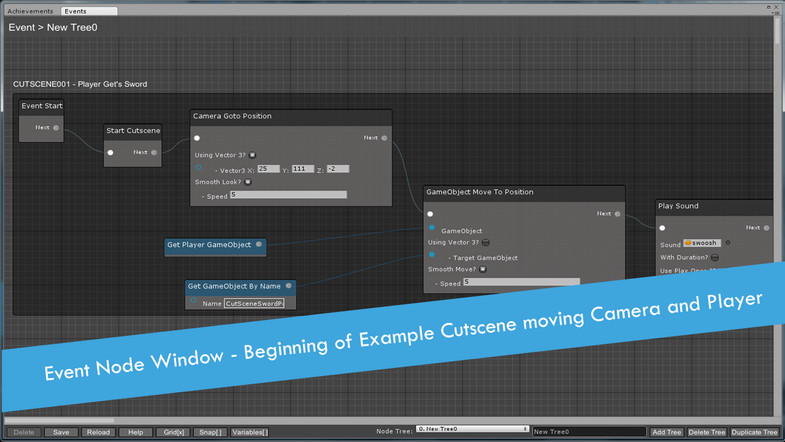The image size is (785, 442).
Task: Click the blue GameObject input port
Action: [x=432, y=228]
